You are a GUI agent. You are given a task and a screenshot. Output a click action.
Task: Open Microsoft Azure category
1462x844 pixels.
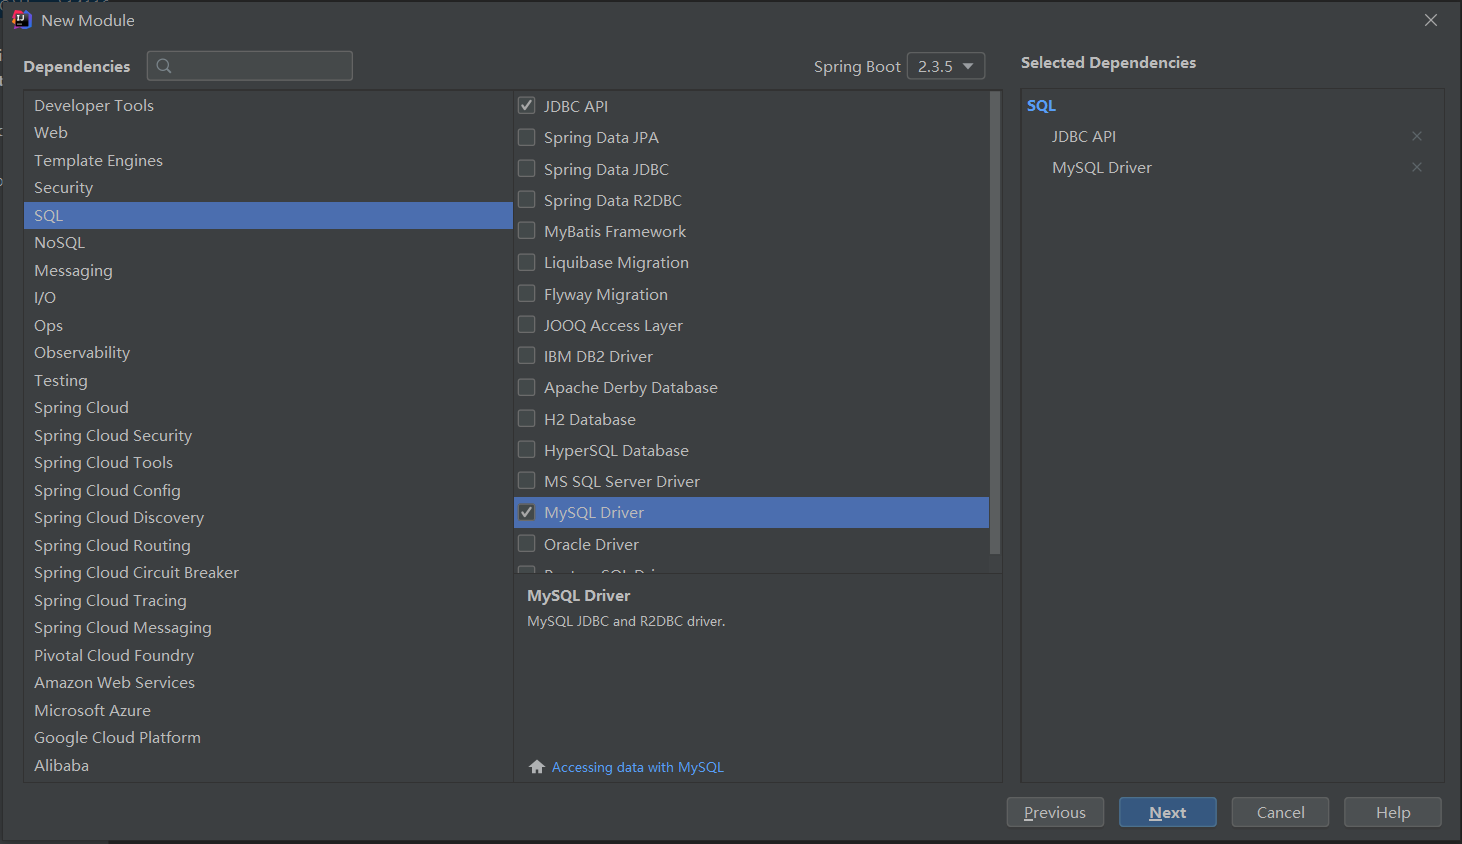268,710
